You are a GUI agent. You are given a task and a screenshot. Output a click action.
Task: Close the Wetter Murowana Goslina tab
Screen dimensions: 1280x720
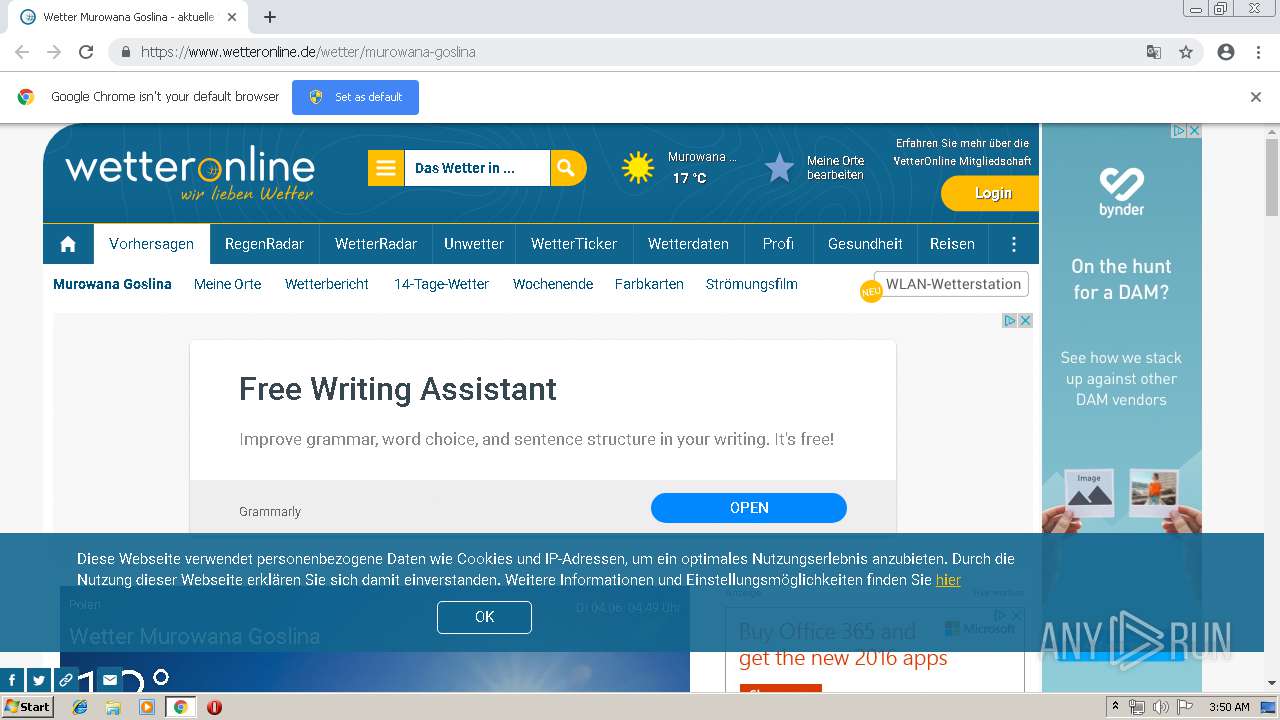[232, 17]
